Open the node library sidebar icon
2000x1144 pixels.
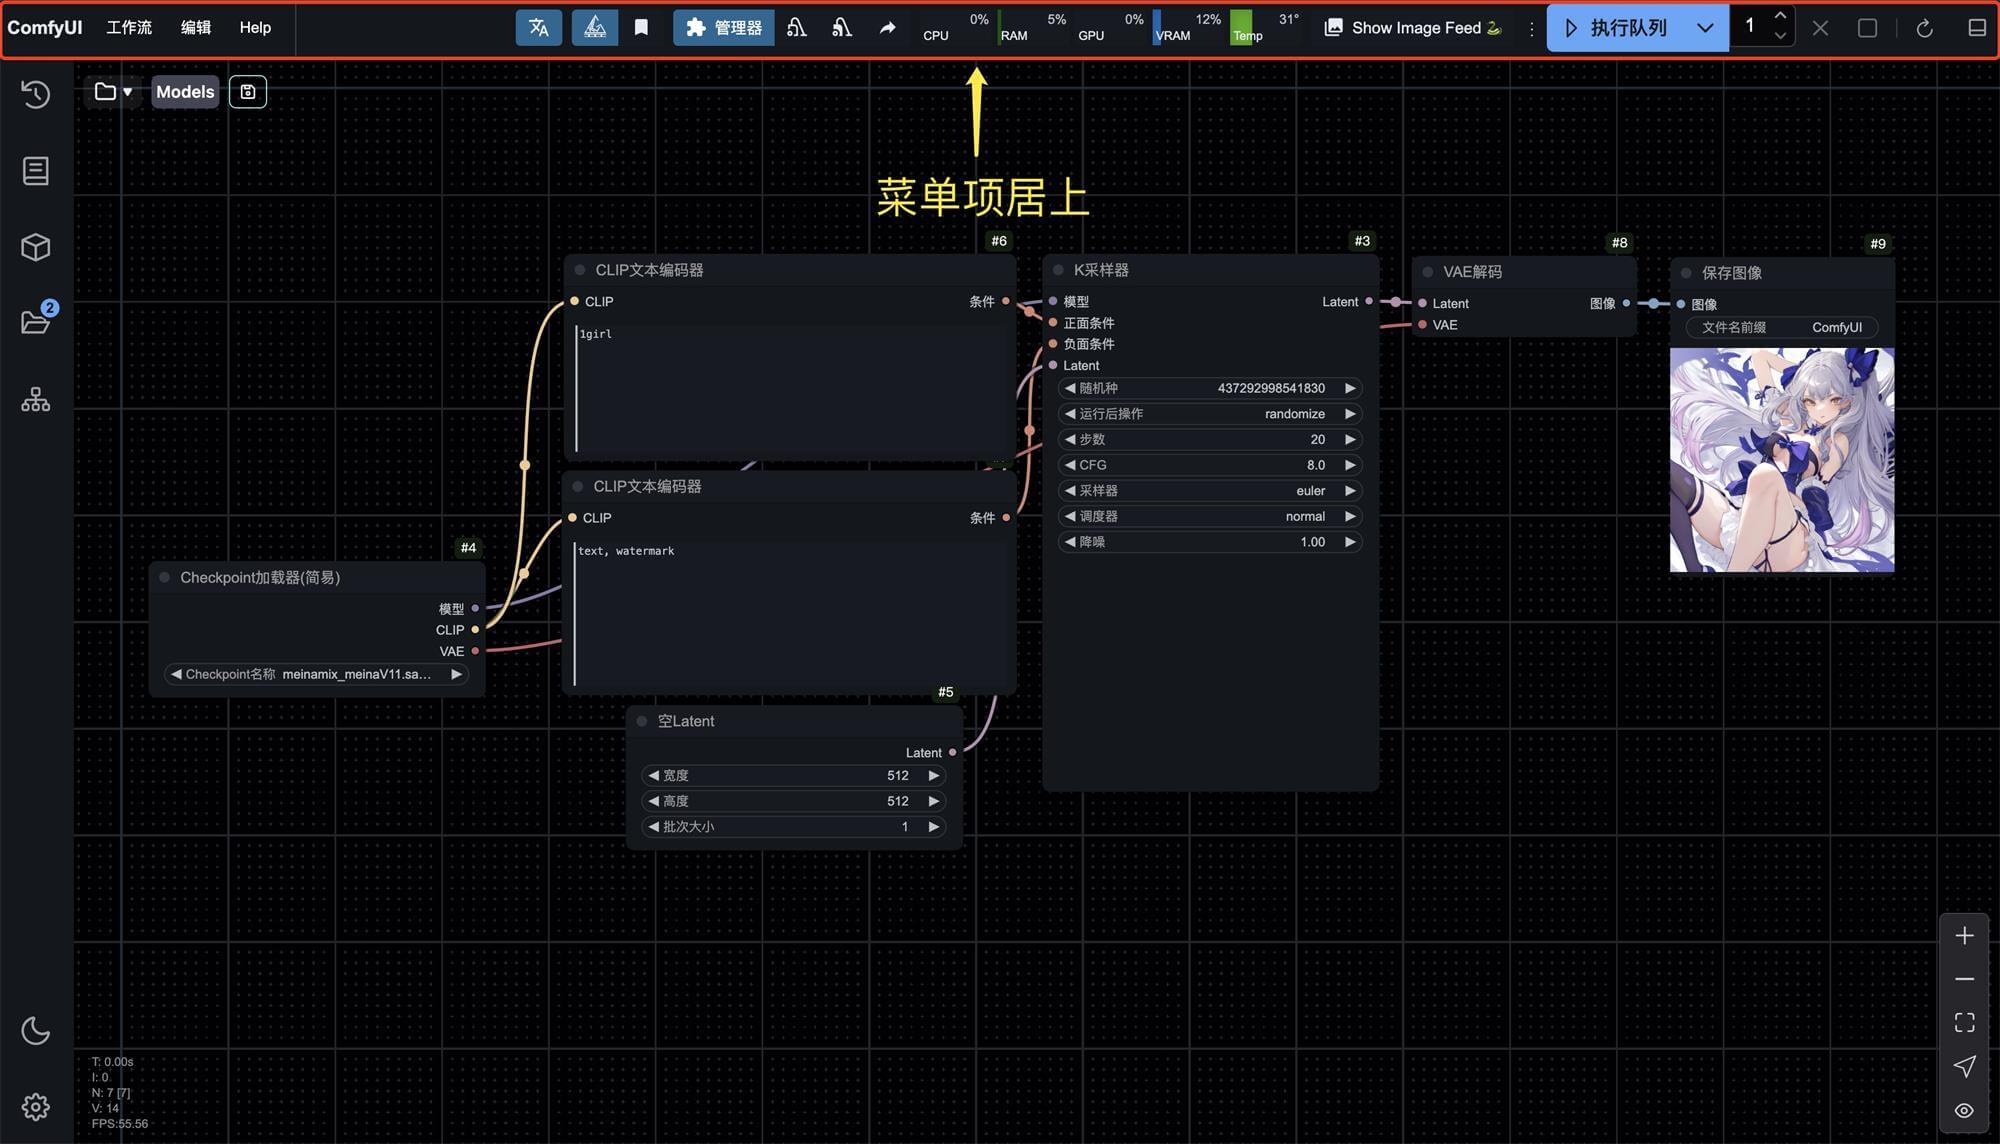point(36,171)
